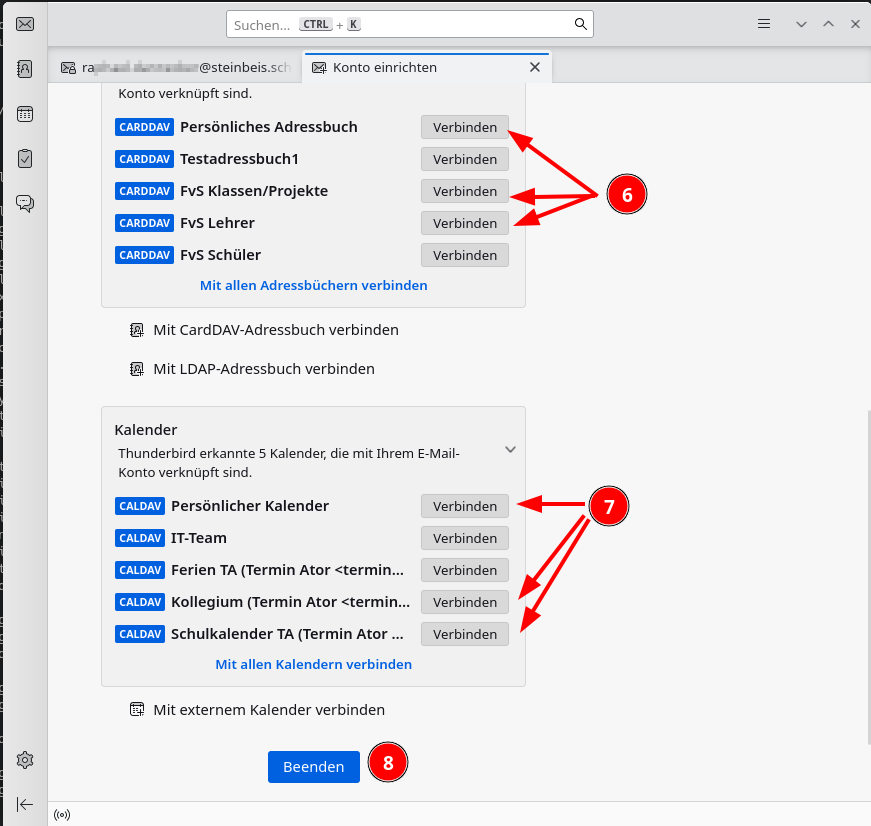
Task: Open the Mail space in sidebar
Action: click(x=25, y=24)
